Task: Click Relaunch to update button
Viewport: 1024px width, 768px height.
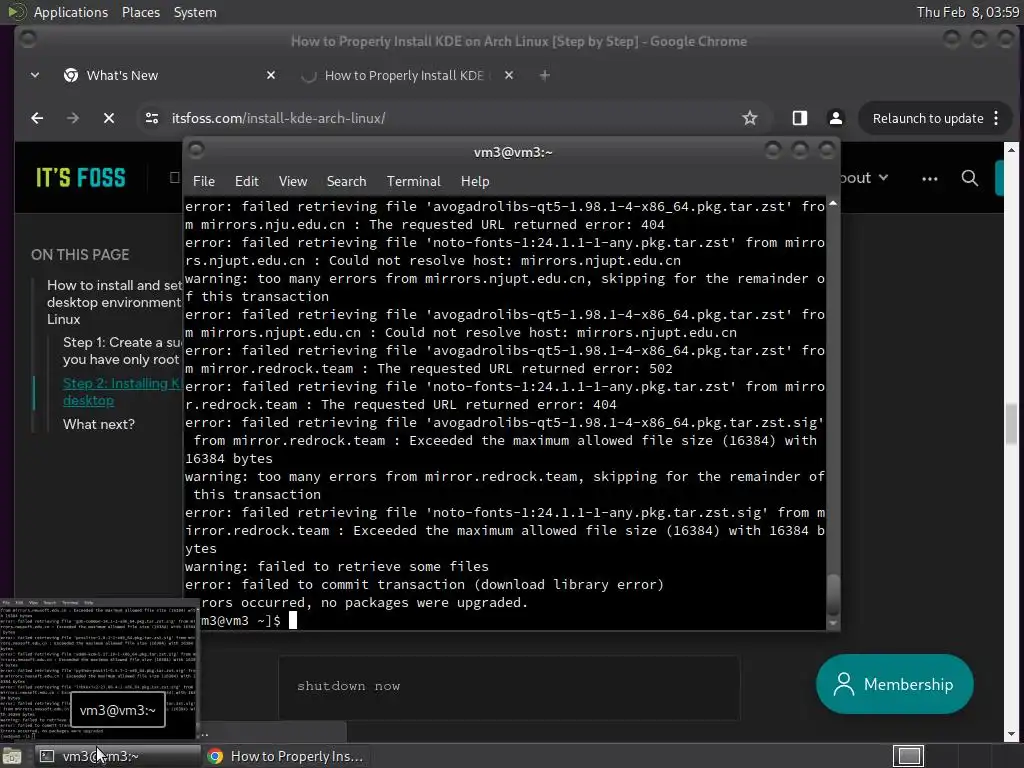Action: click(x=927, y=118)
